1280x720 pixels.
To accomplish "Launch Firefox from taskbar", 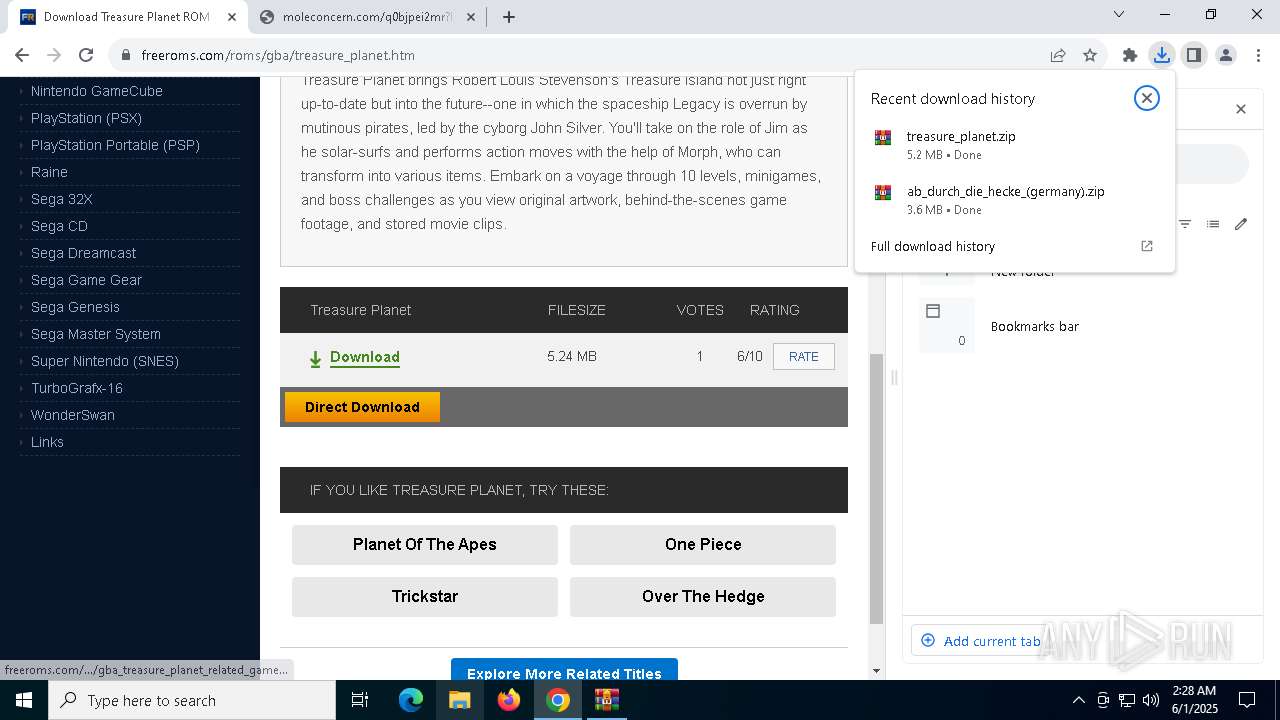I will pyautogui.click(x=509, y=700).
